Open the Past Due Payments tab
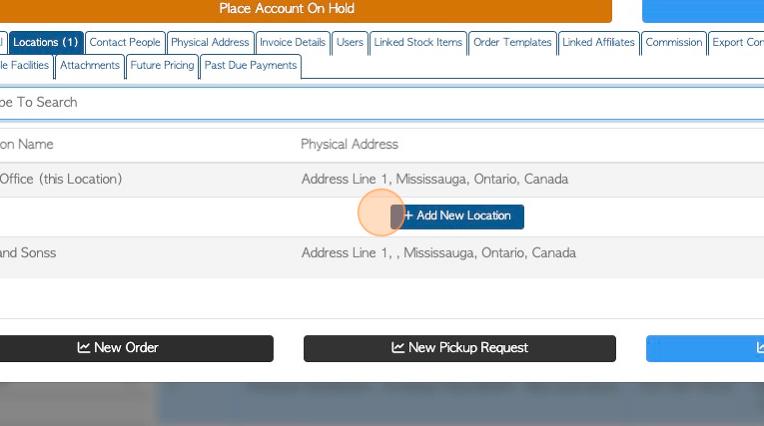Image resolution: width=764 pixels, height=426 pixels. point(250,66)
